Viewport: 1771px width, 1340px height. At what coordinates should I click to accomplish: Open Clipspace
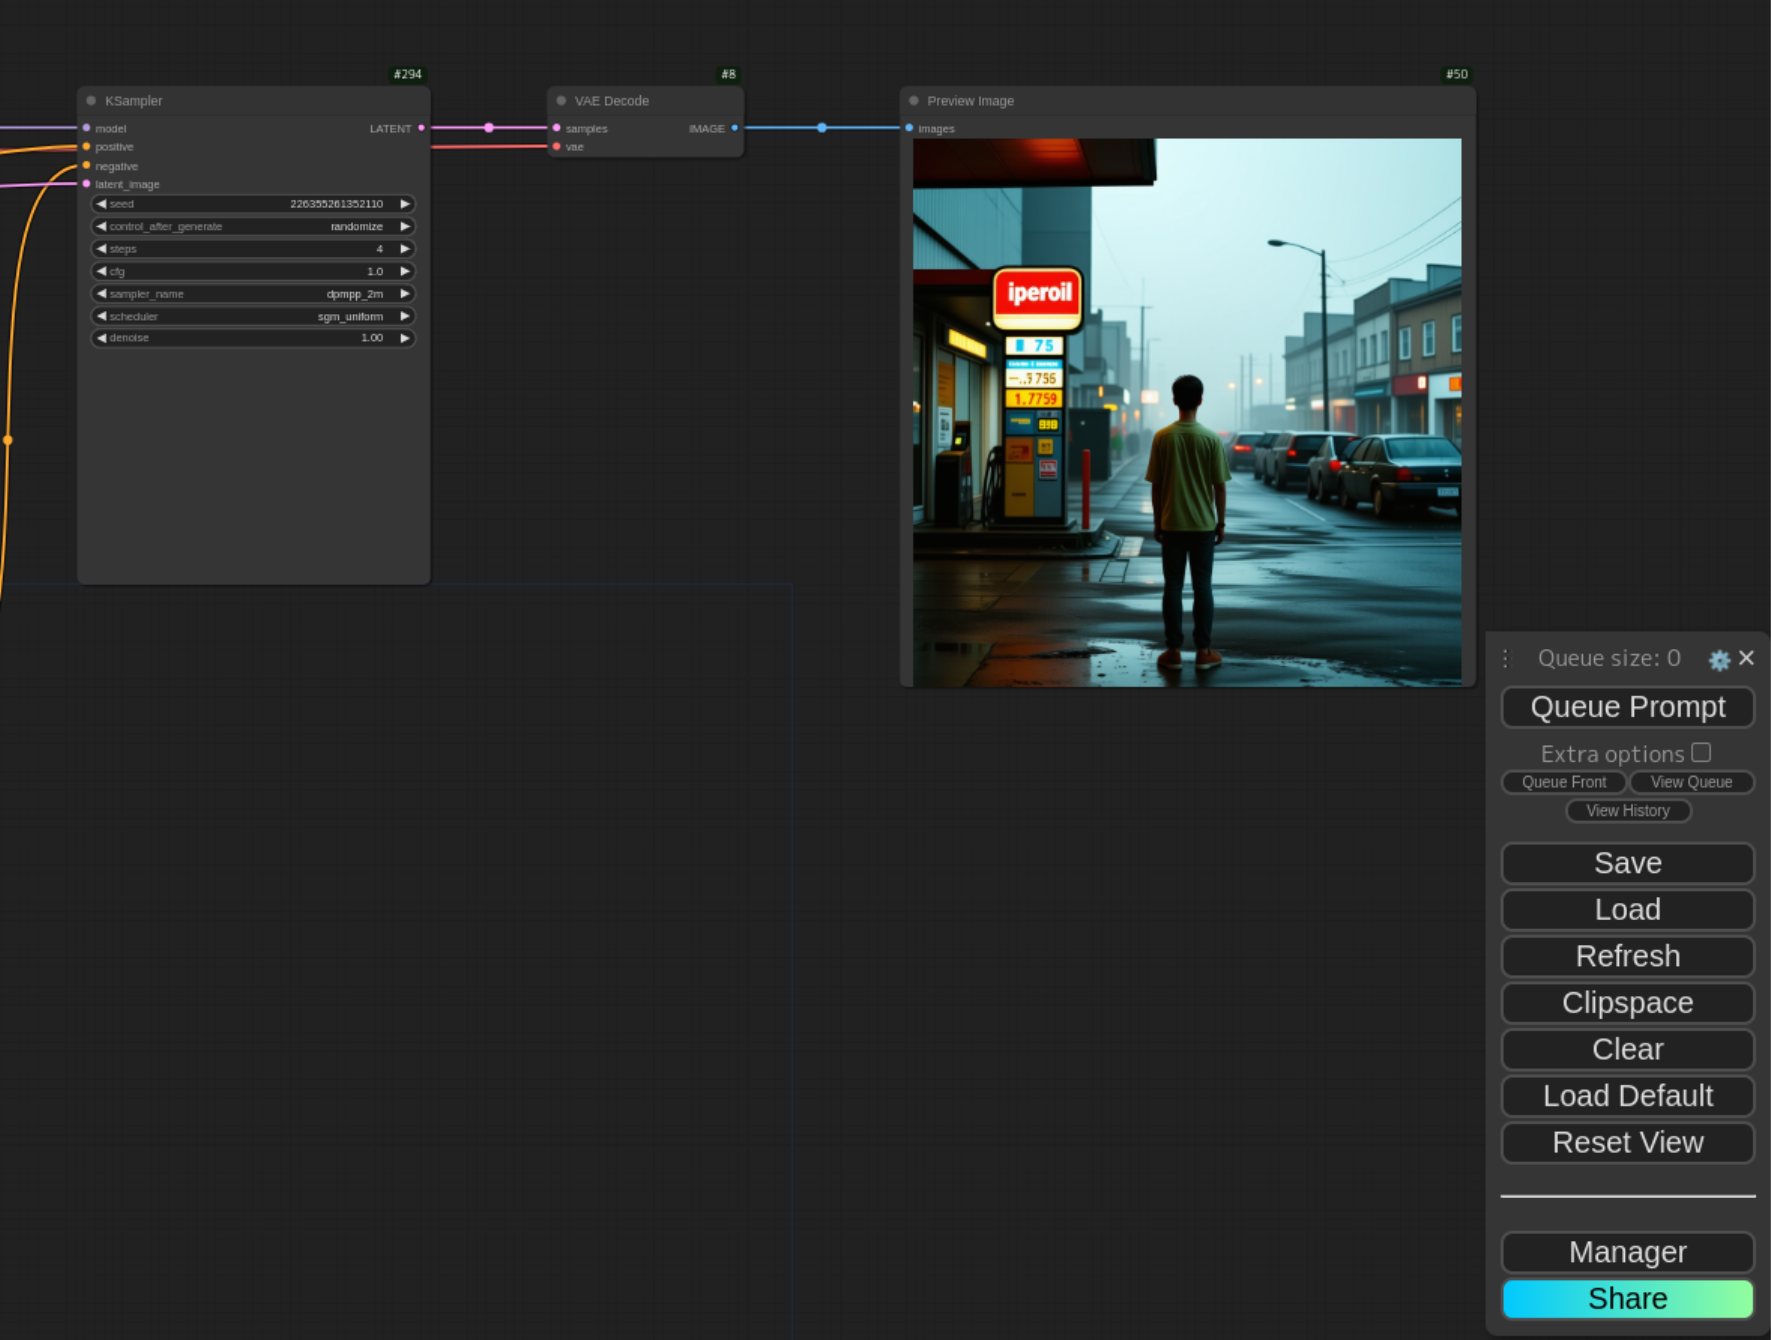pyautogui.click(x=1627, y=1003)
